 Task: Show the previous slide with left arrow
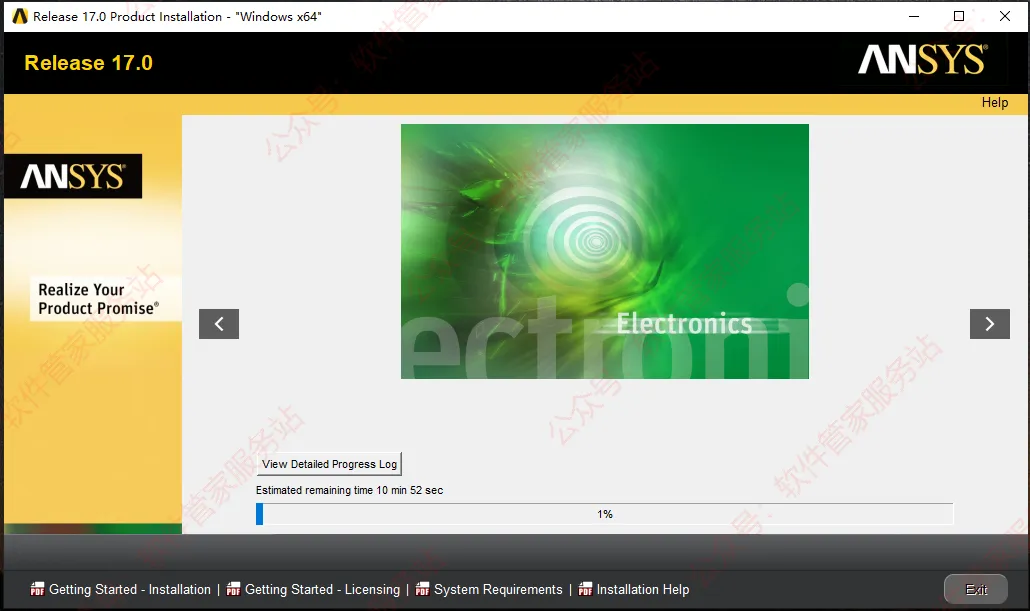[x=219, y=324]
